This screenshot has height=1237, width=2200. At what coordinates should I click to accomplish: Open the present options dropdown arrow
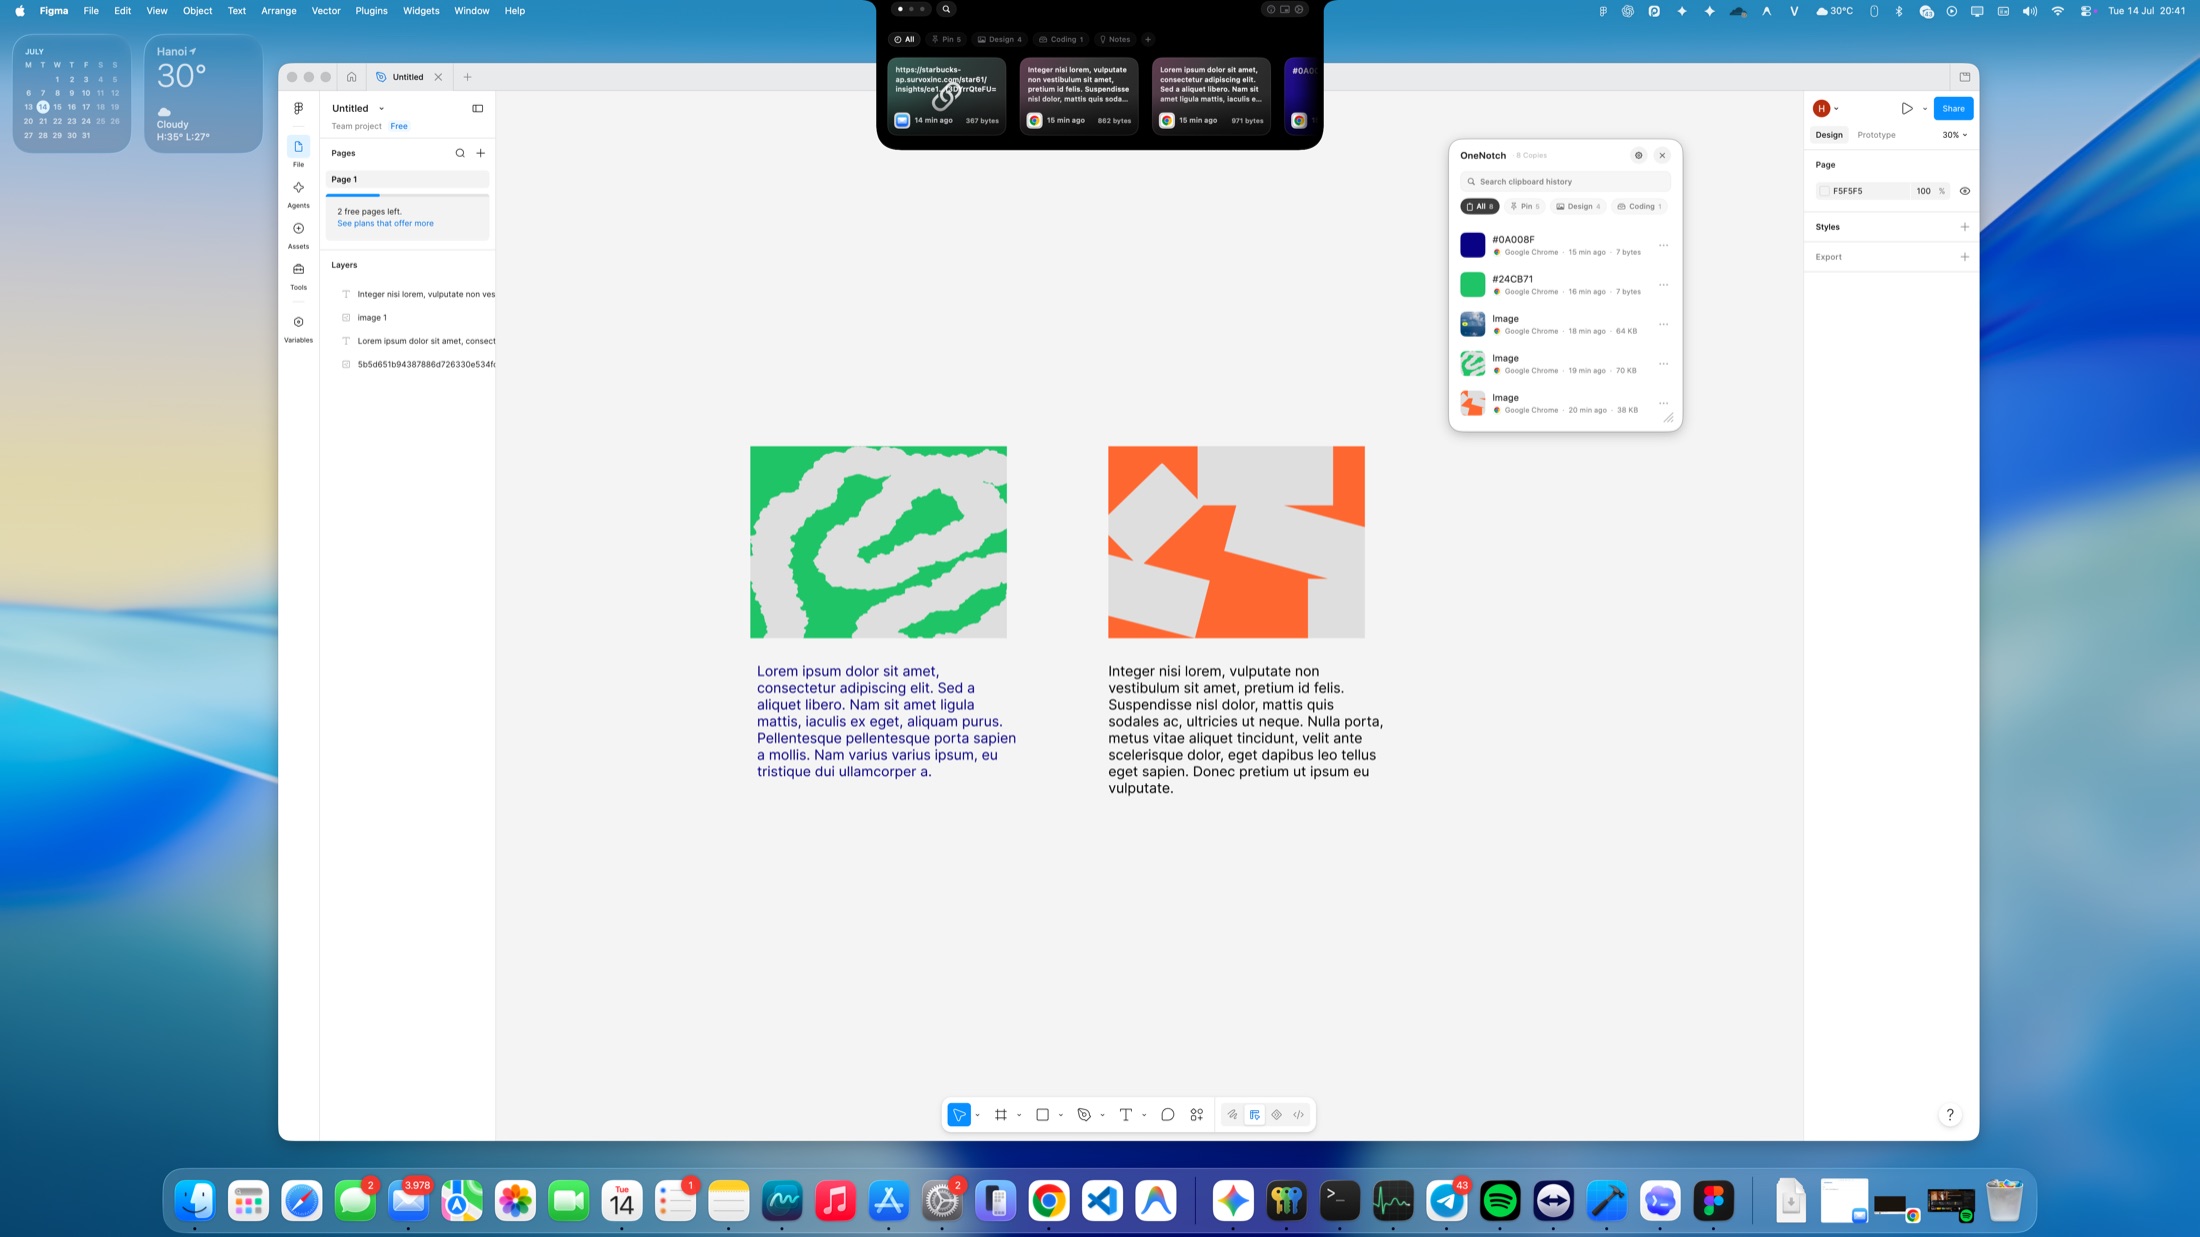tap(1925, 109)
